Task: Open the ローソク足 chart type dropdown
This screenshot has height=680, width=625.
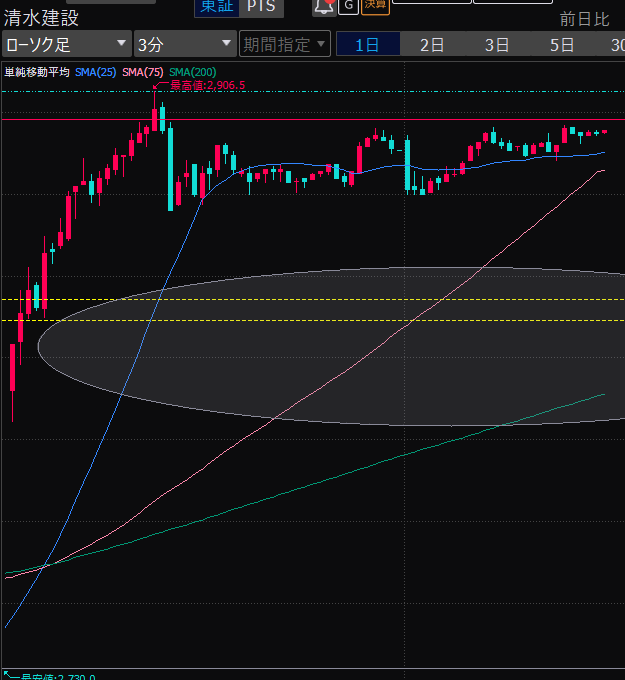Action: 66,44
